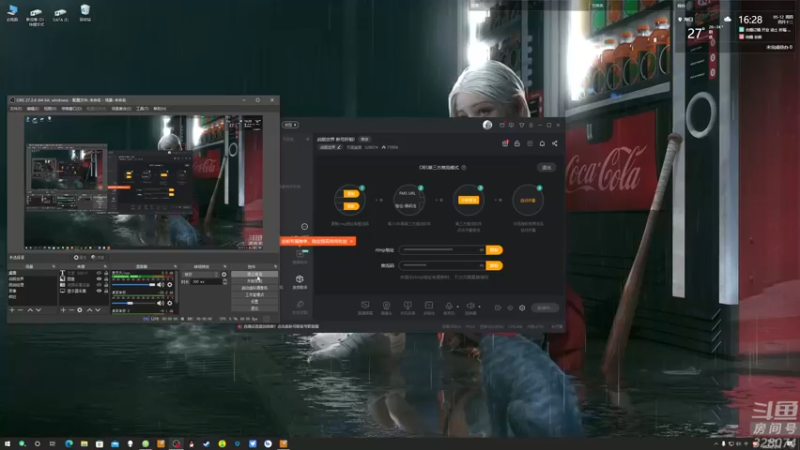This screenshot has width=800, height=450.
Task: Move the selected scene down in OBS
Action: pos(38,310)
